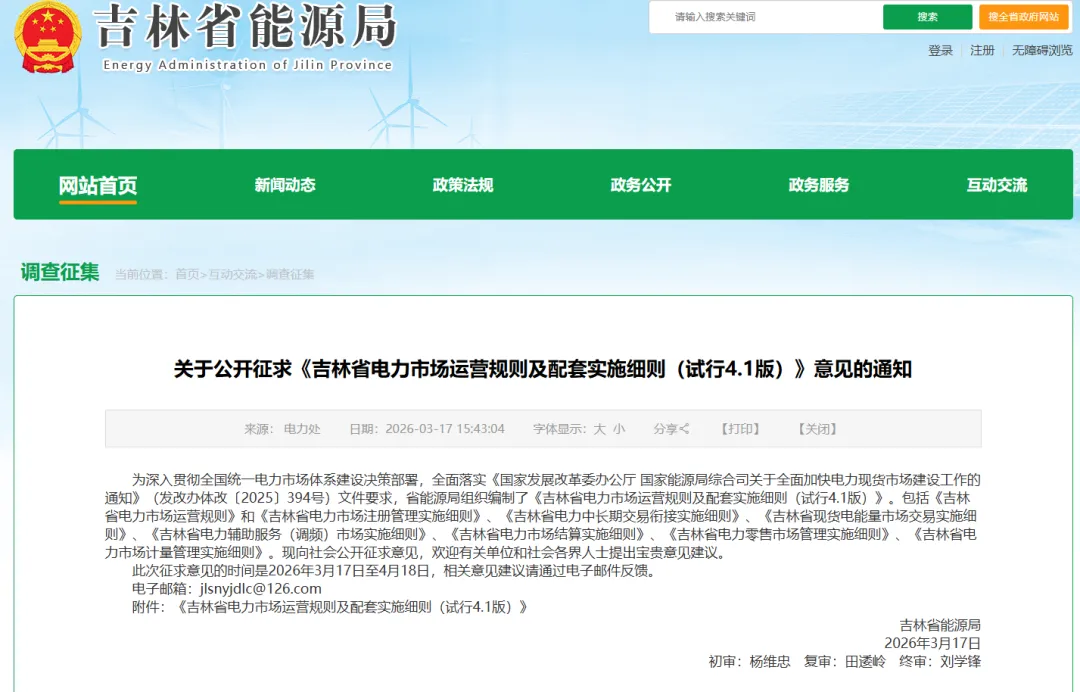Open the 新闻动态 menu item
The image size is (1080, 692).
point(283,185)
